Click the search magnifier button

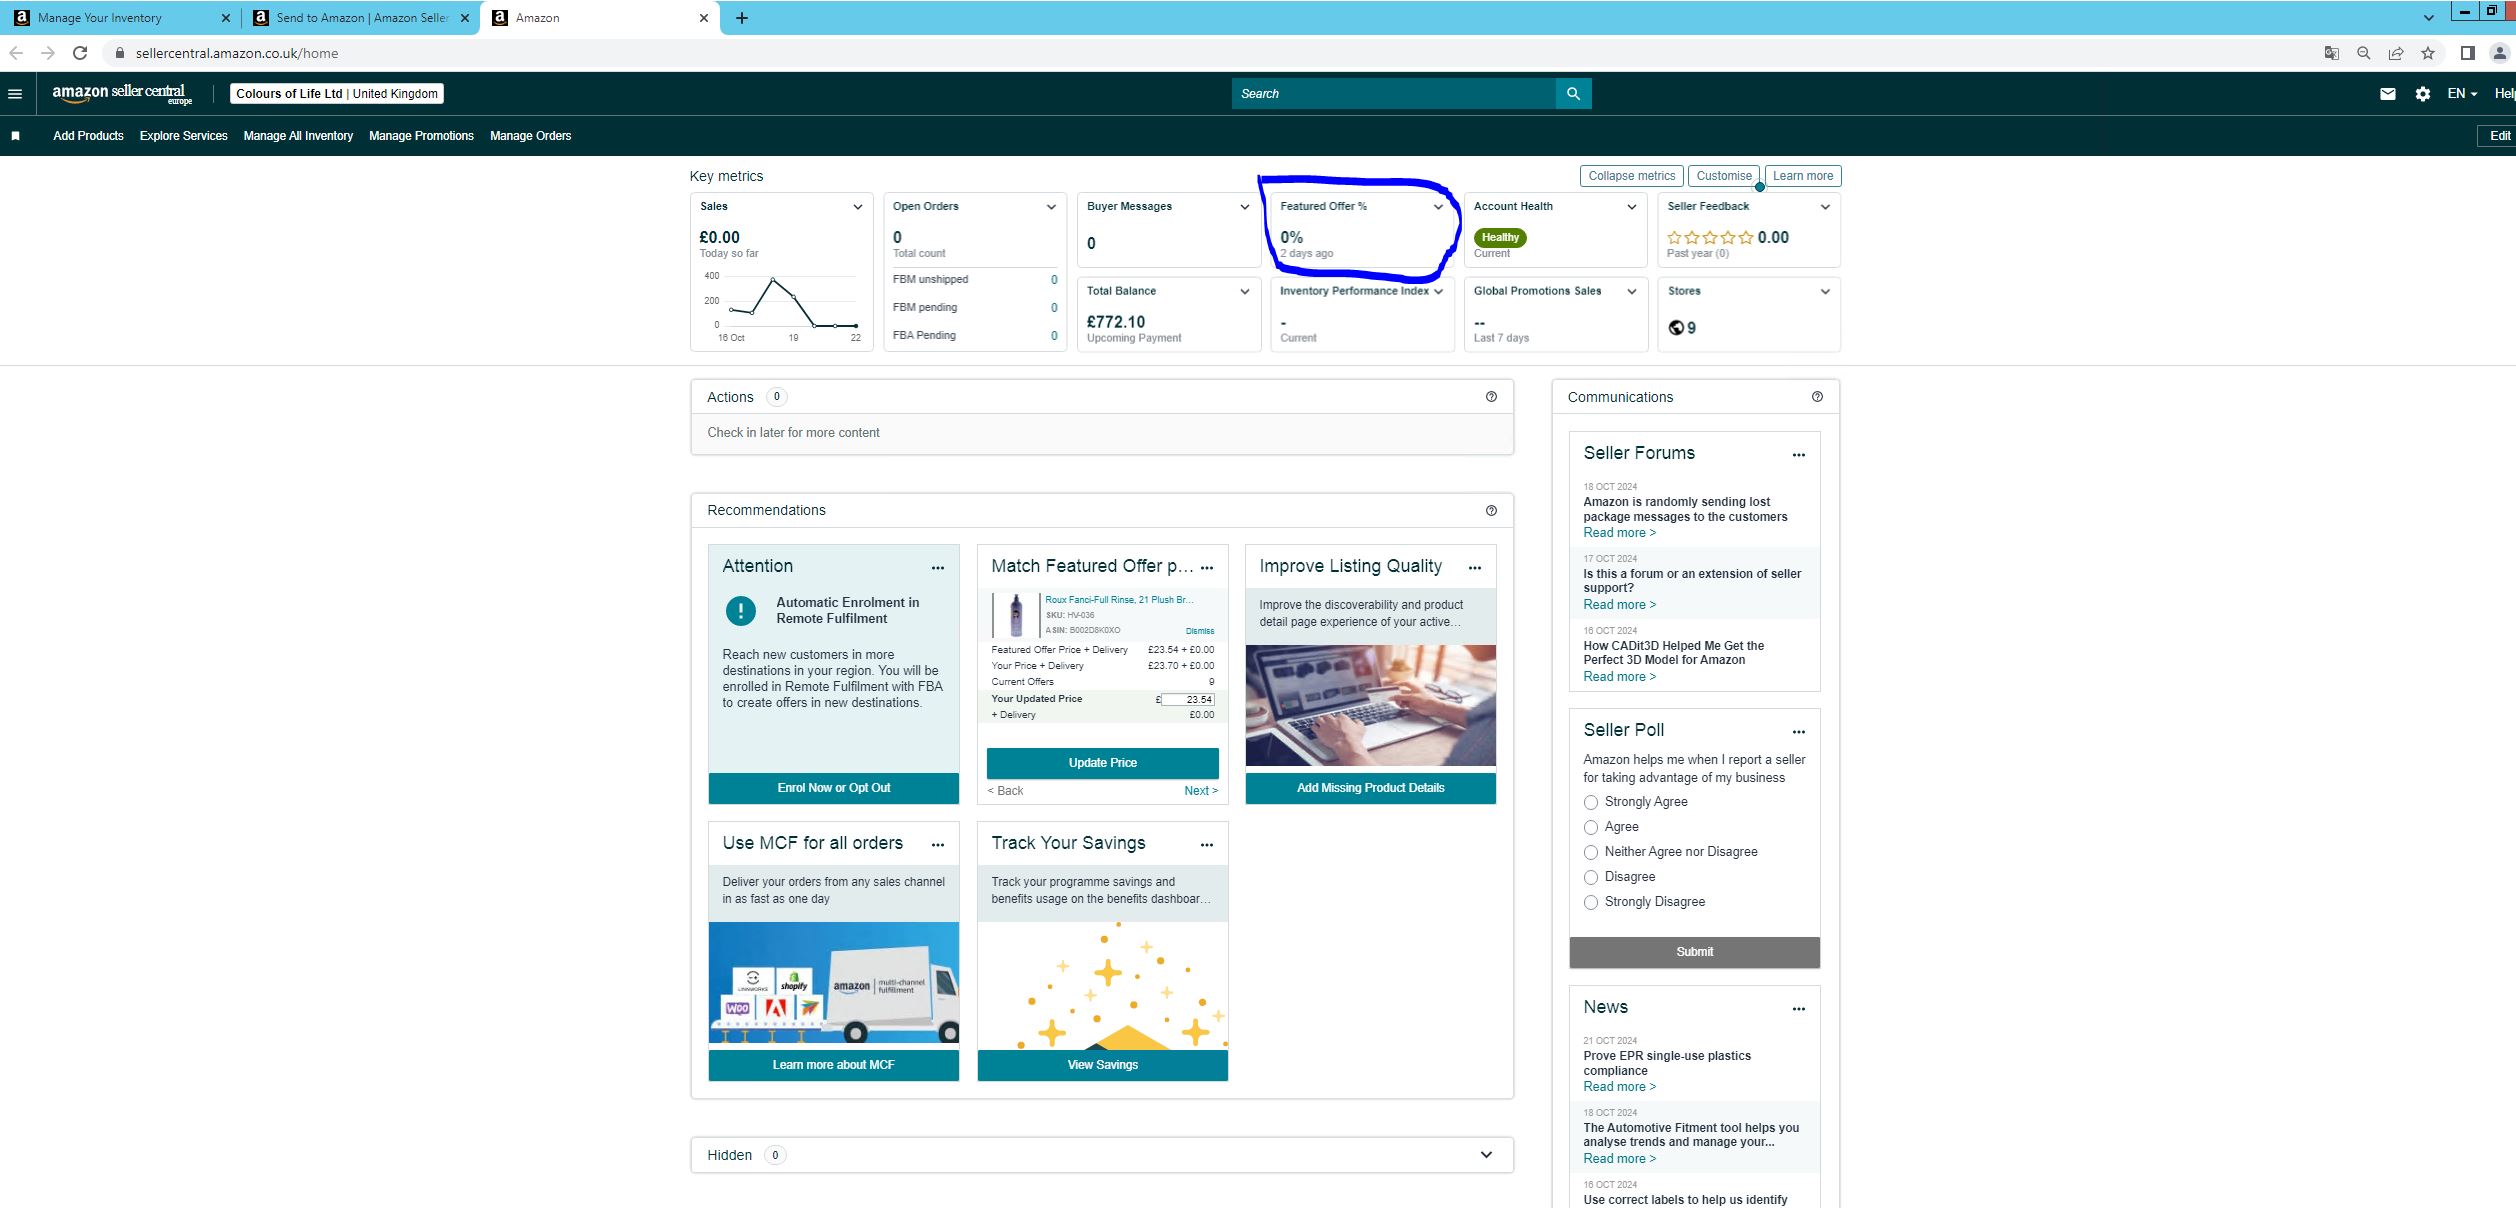pyautogui.click(x=1573, y=94)
